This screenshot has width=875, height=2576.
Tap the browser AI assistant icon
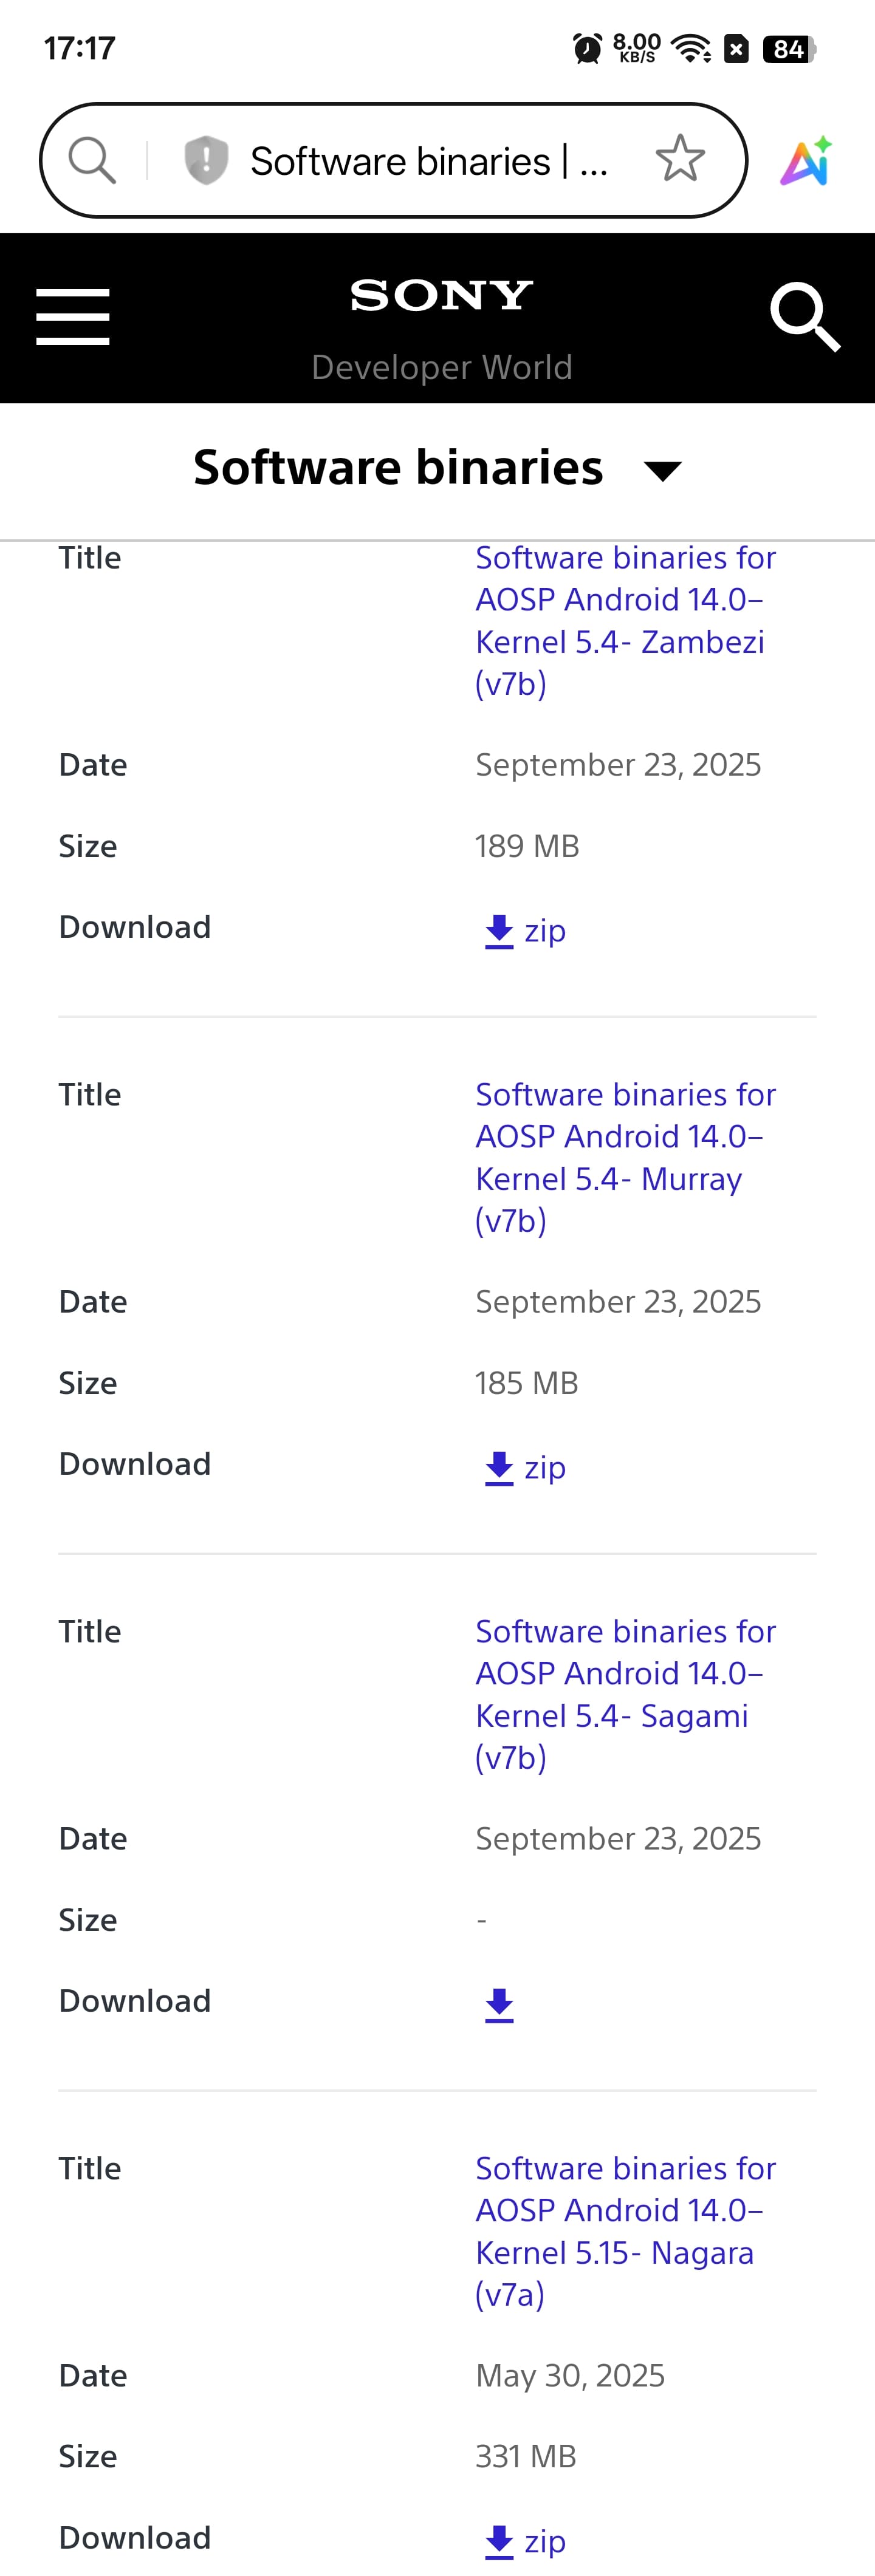pos(806,161)
